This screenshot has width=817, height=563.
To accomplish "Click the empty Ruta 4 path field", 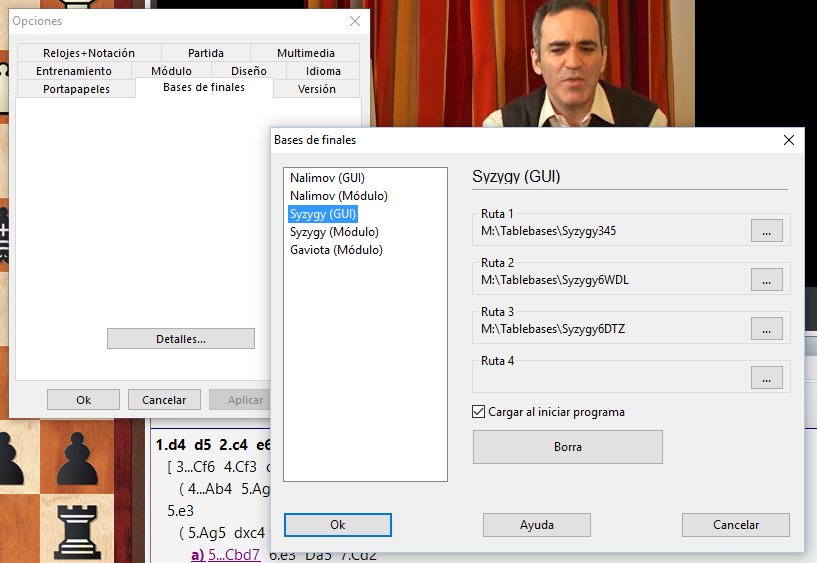I will (x=612, y=379).
